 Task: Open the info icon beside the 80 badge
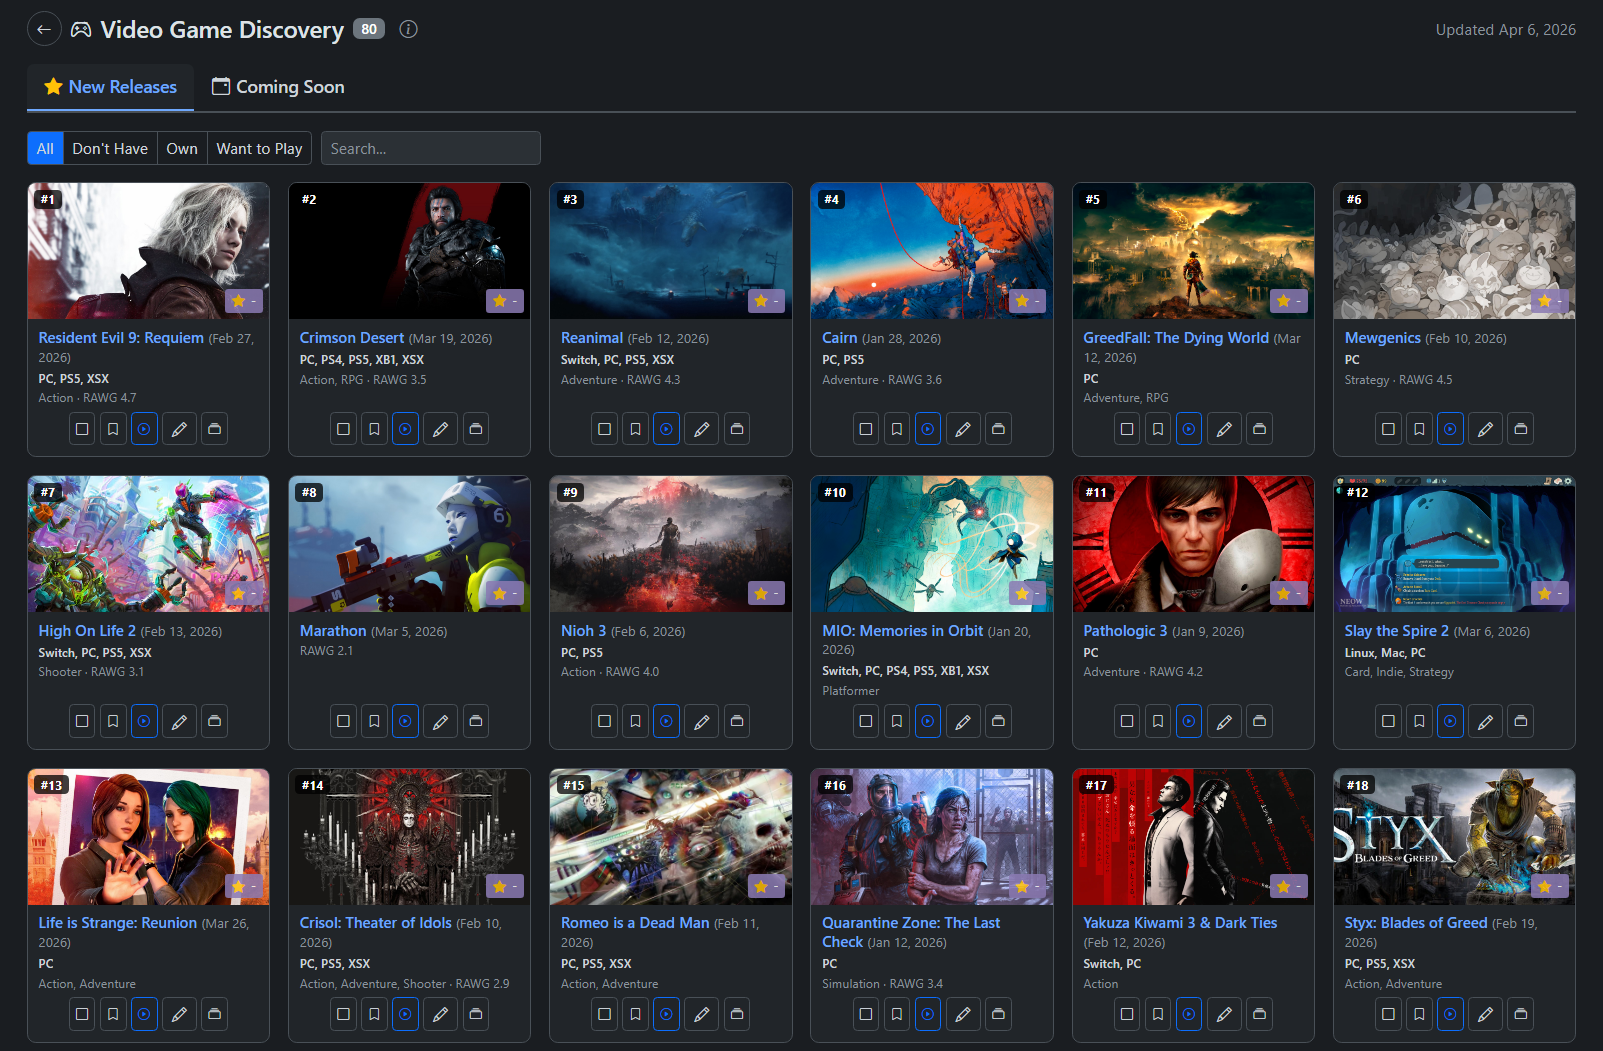[408, 30]
